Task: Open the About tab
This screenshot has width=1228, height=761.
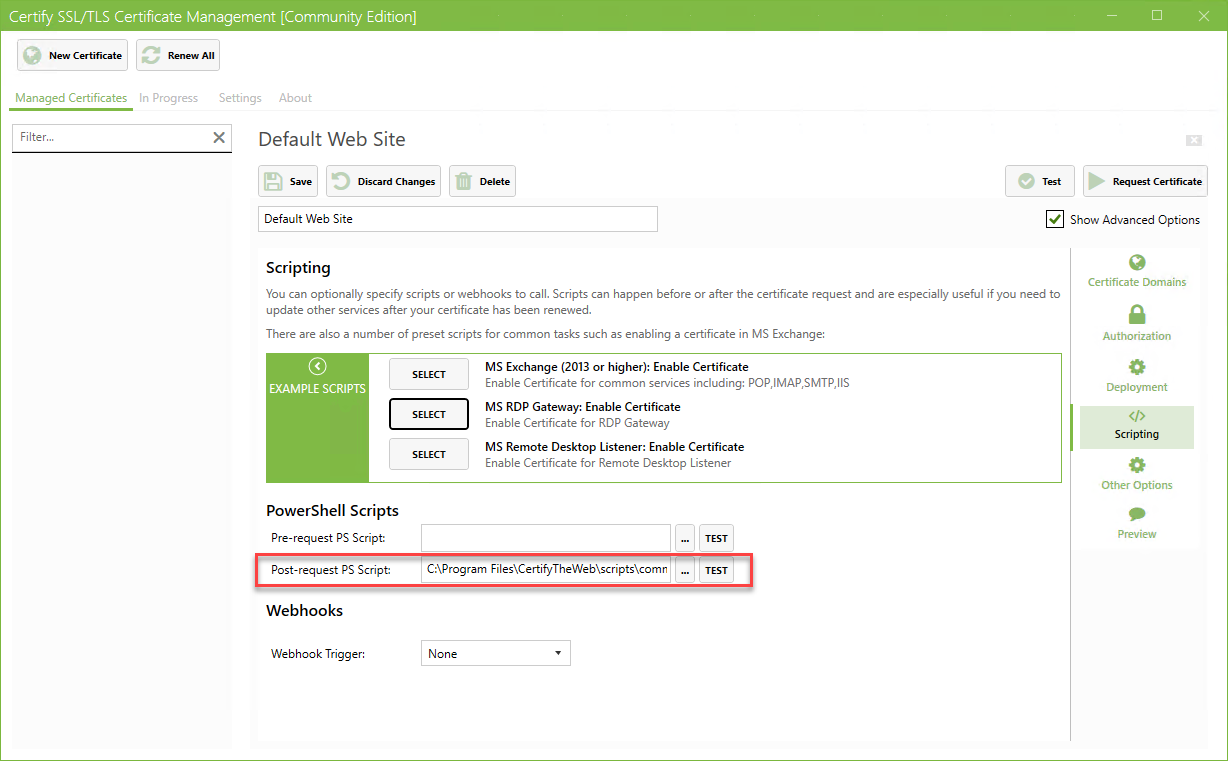Action: pyautogui.click(x=295, y=98)
